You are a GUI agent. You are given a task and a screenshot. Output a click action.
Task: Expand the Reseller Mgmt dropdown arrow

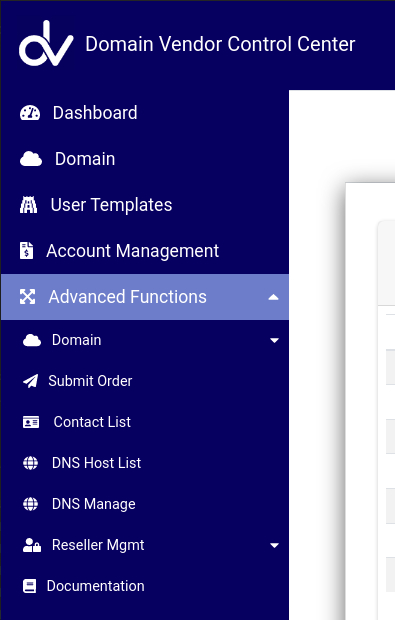pyautogui.click(x=274, y=545)
